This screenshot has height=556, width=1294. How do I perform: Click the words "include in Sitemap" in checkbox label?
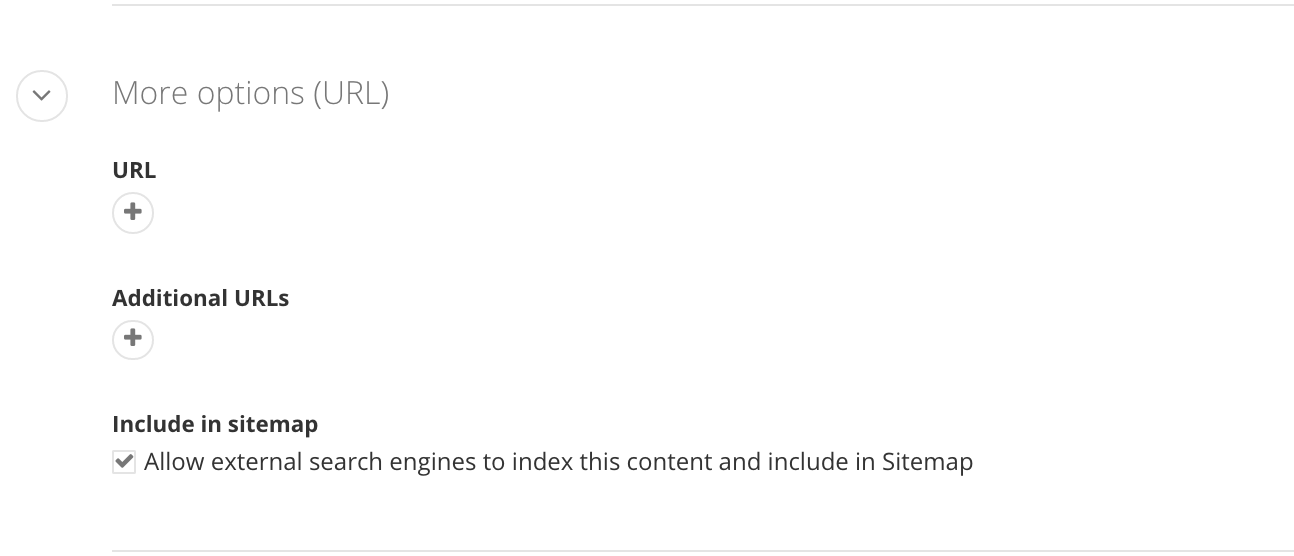[x=870, y=462]
